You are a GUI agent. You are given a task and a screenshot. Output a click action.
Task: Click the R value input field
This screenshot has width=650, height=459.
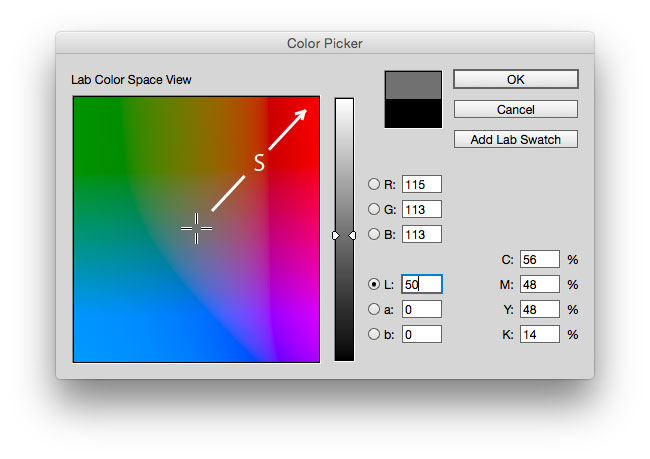point(422,184)
